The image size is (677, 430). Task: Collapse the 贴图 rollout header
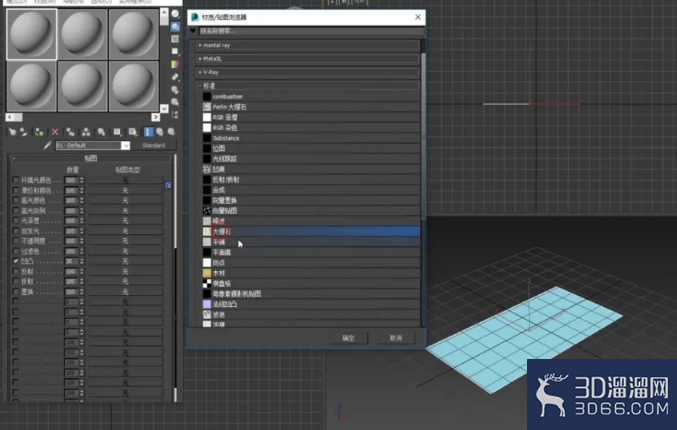tap(91, 158)
